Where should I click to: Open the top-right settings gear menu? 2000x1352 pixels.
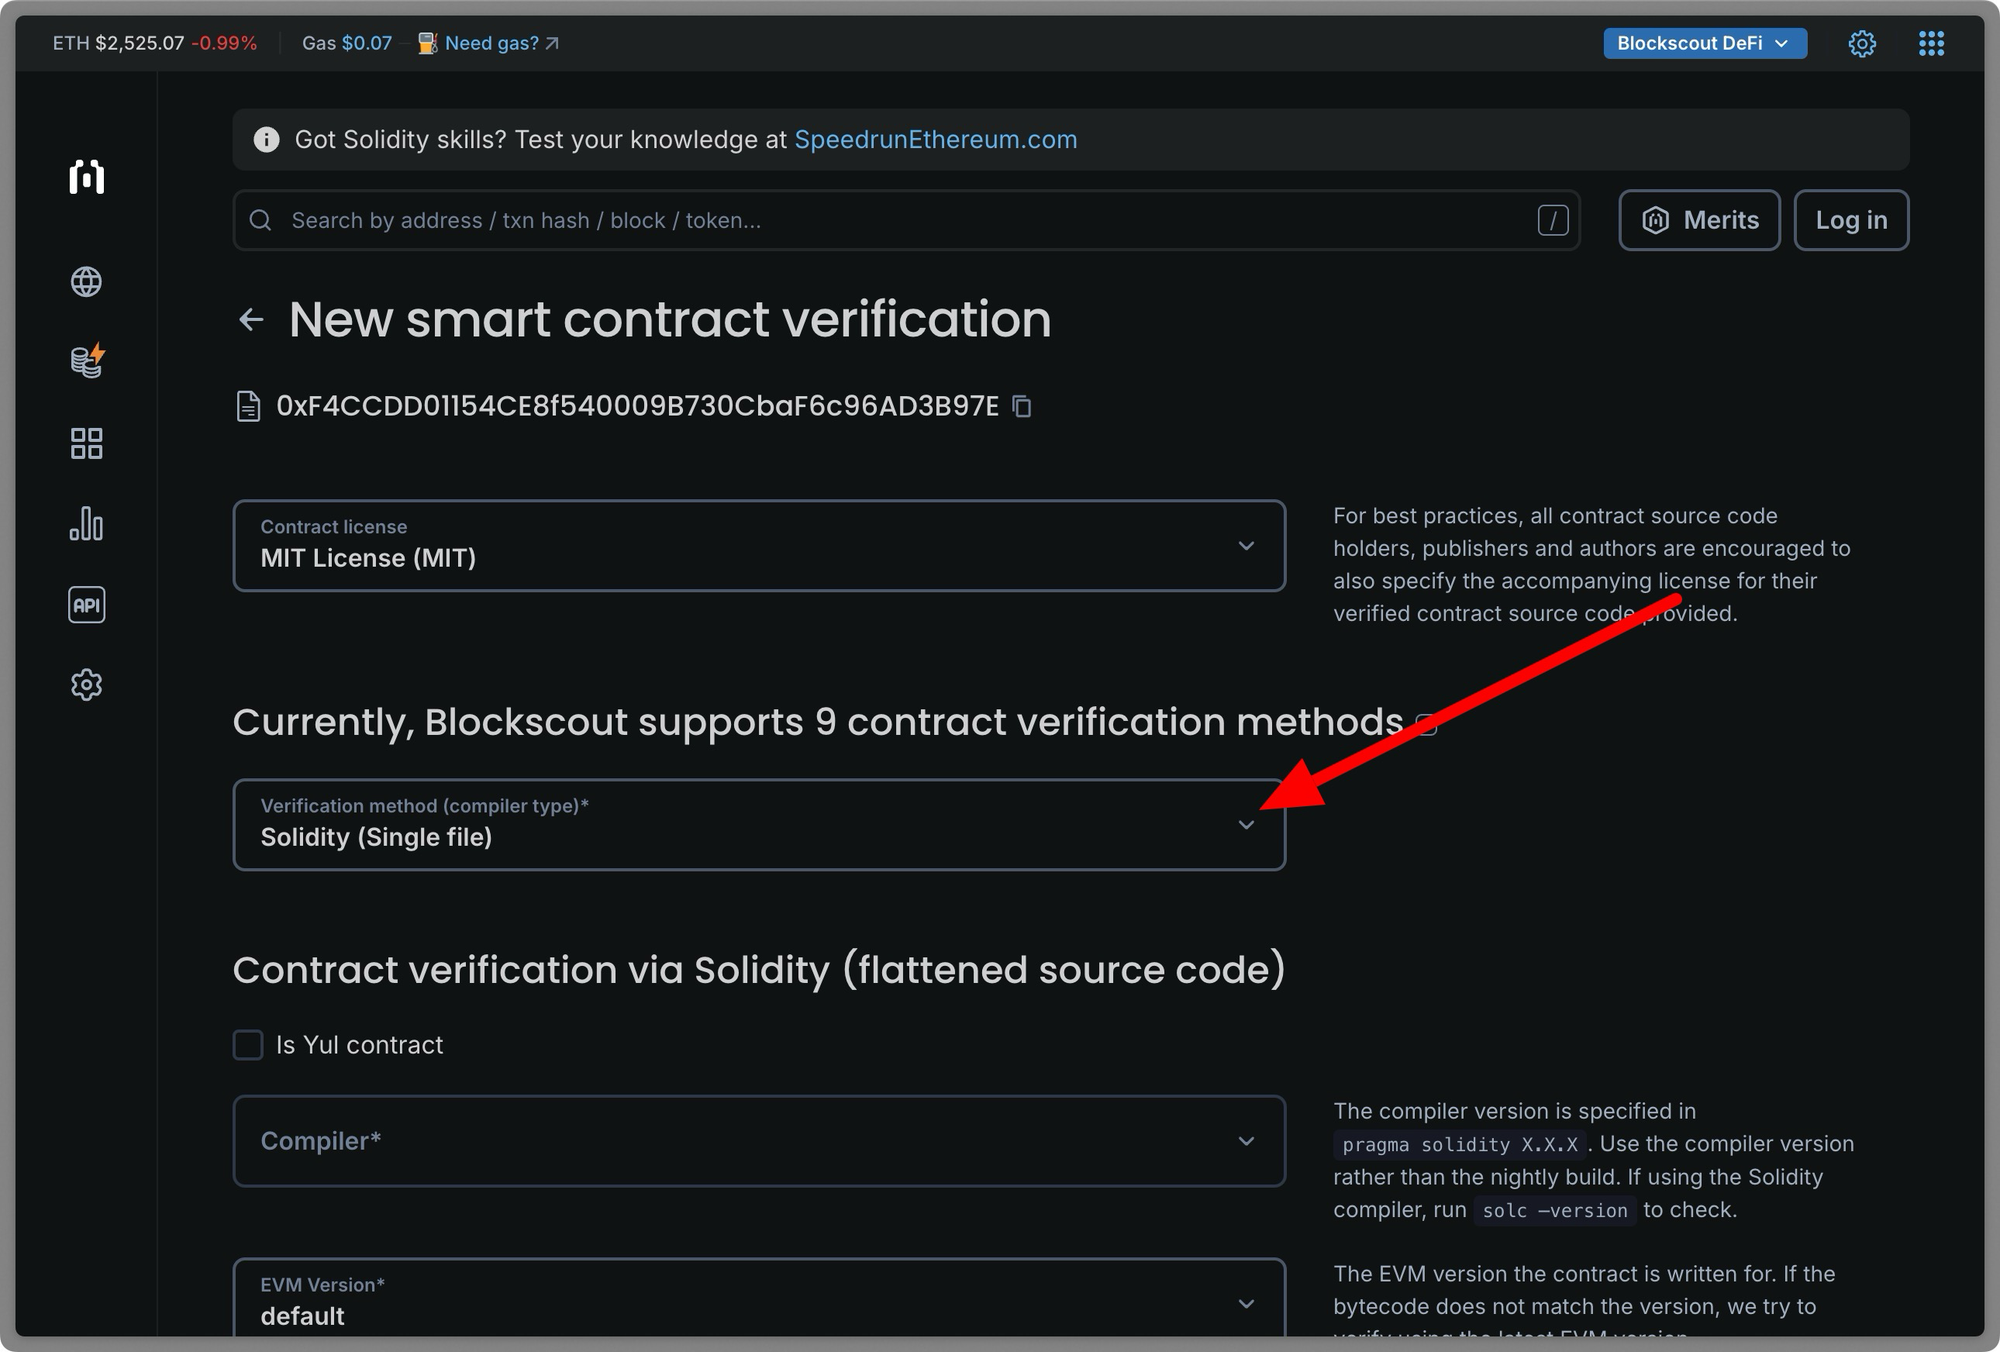(1862, 43)
